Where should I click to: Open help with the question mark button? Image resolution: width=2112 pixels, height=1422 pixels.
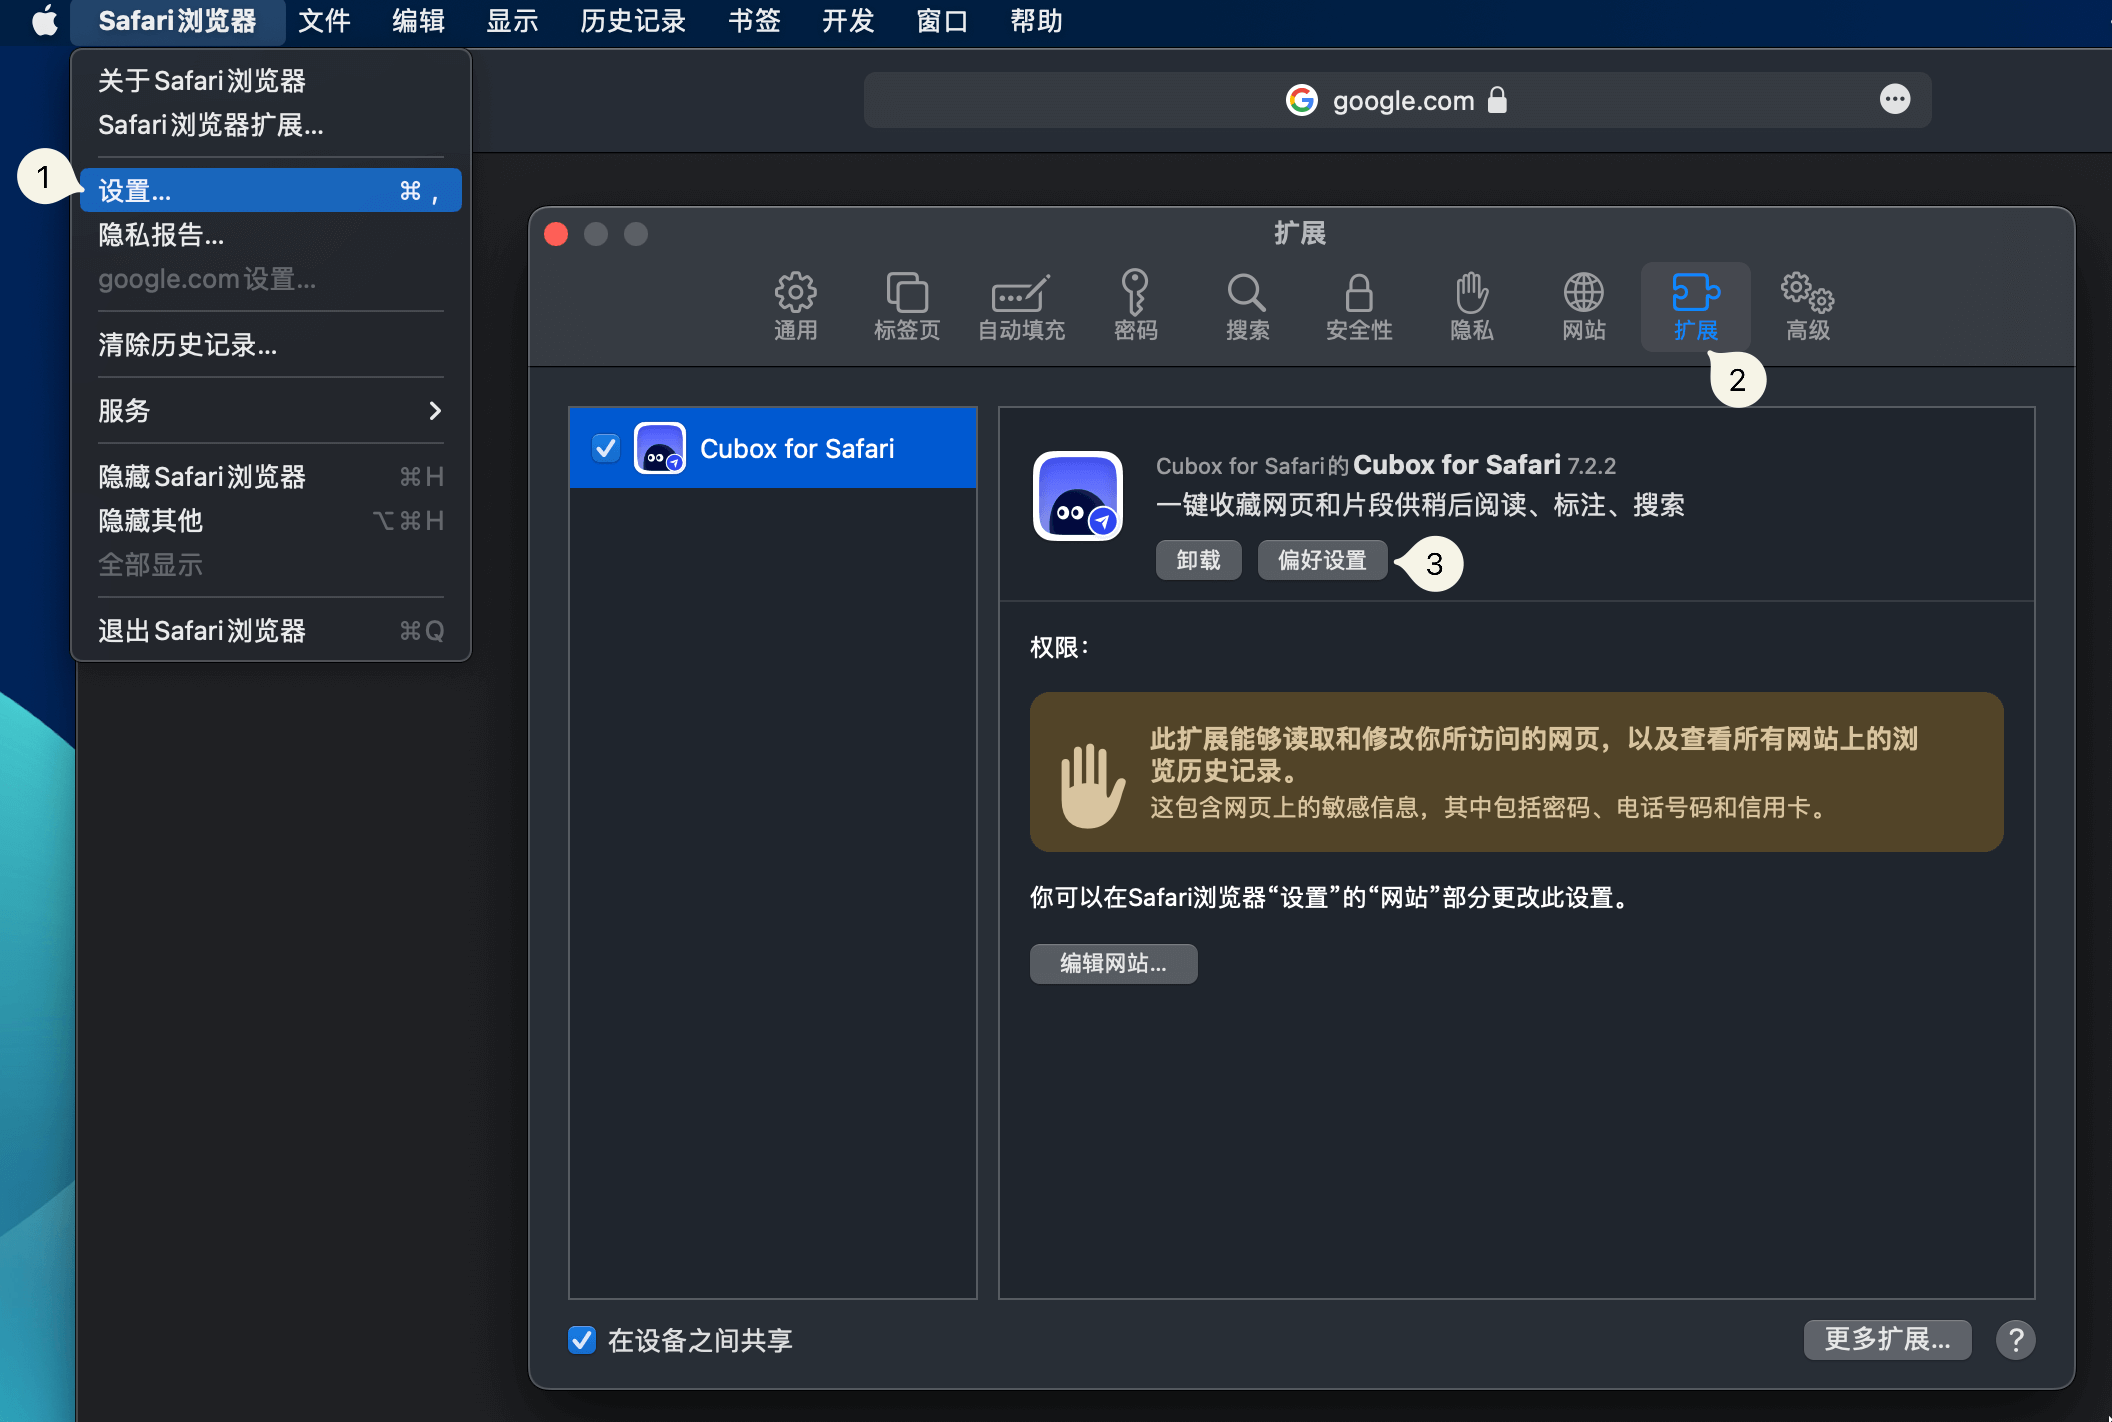pos(2016,1339)
